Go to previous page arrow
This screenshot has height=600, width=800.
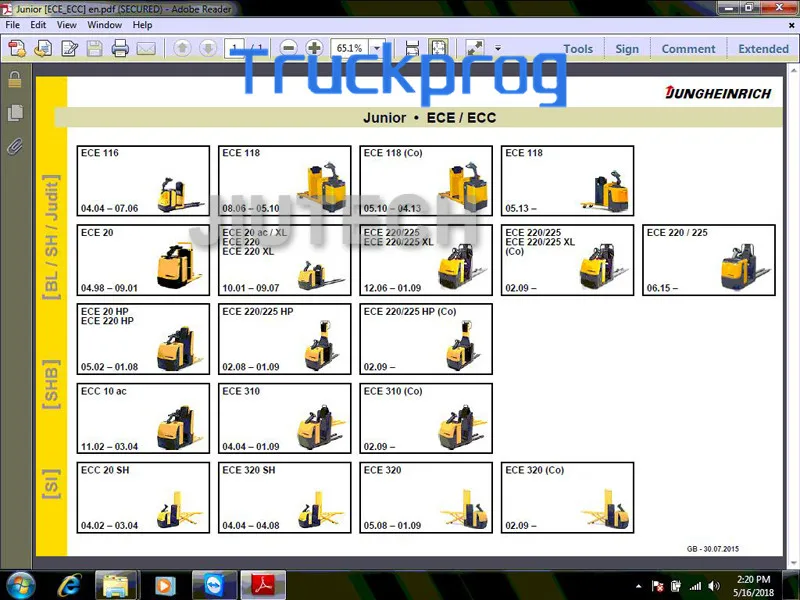point(182,48)
